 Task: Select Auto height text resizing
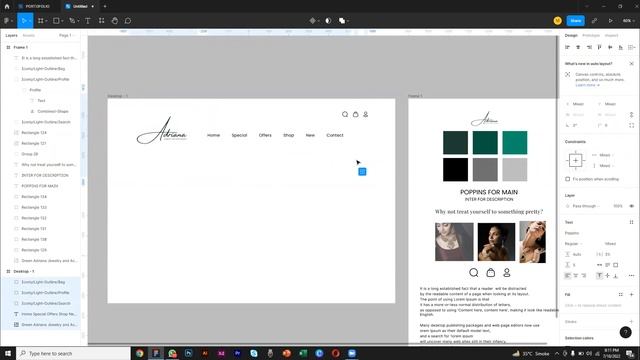click(607, 265)
